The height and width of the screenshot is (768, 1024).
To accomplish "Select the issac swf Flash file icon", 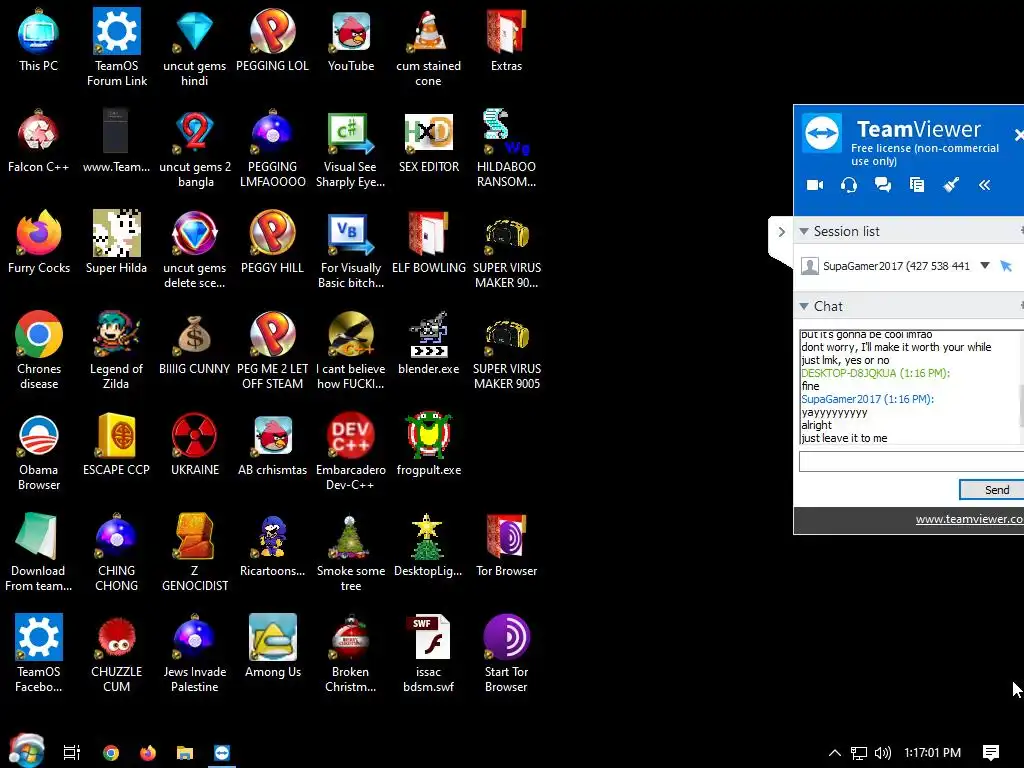I will click(428, 654).
